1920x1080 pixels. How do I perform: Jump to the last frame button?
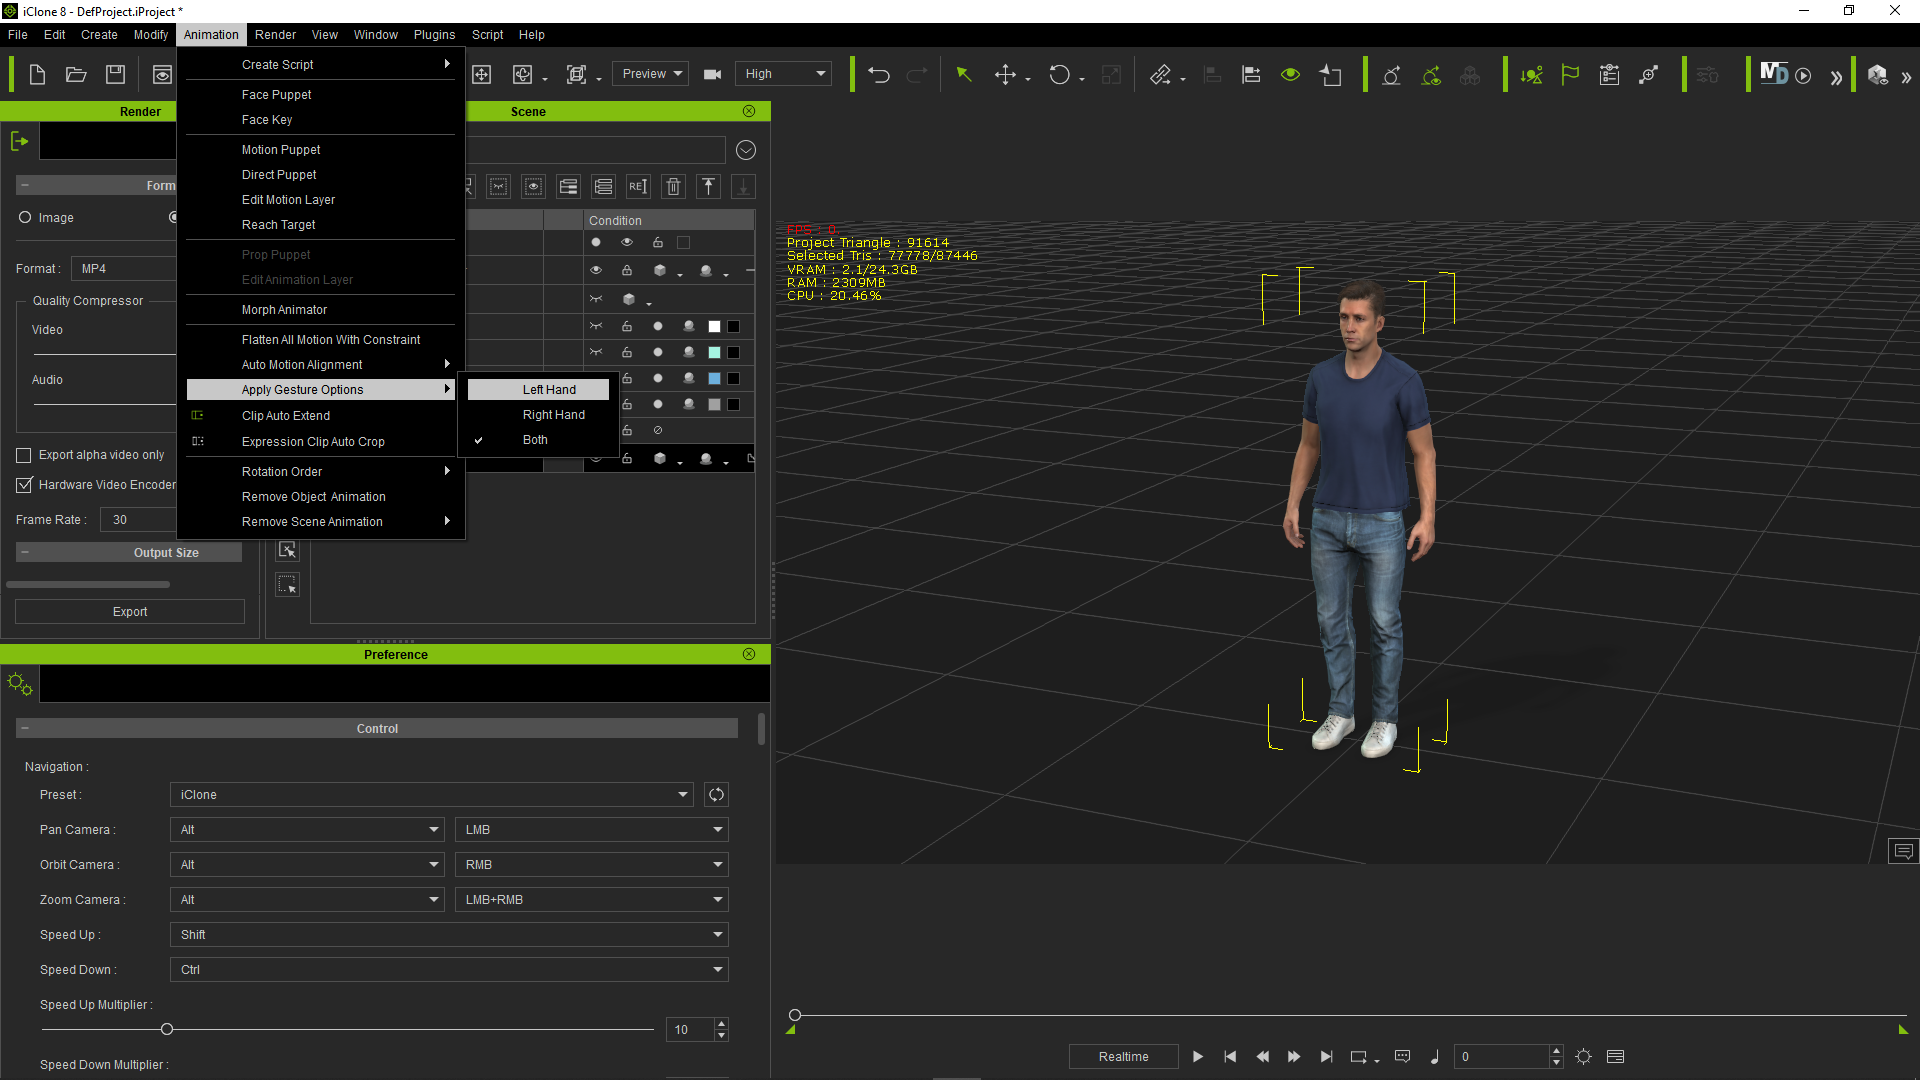point(1326,1057)
